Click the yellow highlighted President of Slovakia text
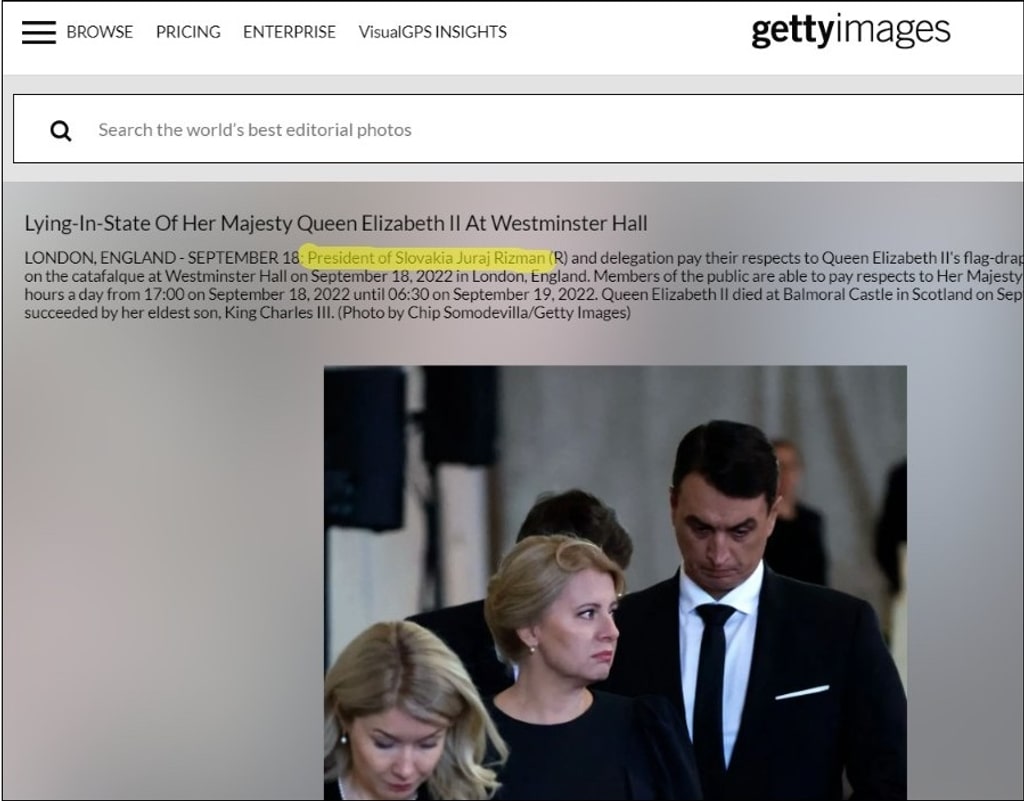Screen dimensions: 1024x801 coord(427,258)
